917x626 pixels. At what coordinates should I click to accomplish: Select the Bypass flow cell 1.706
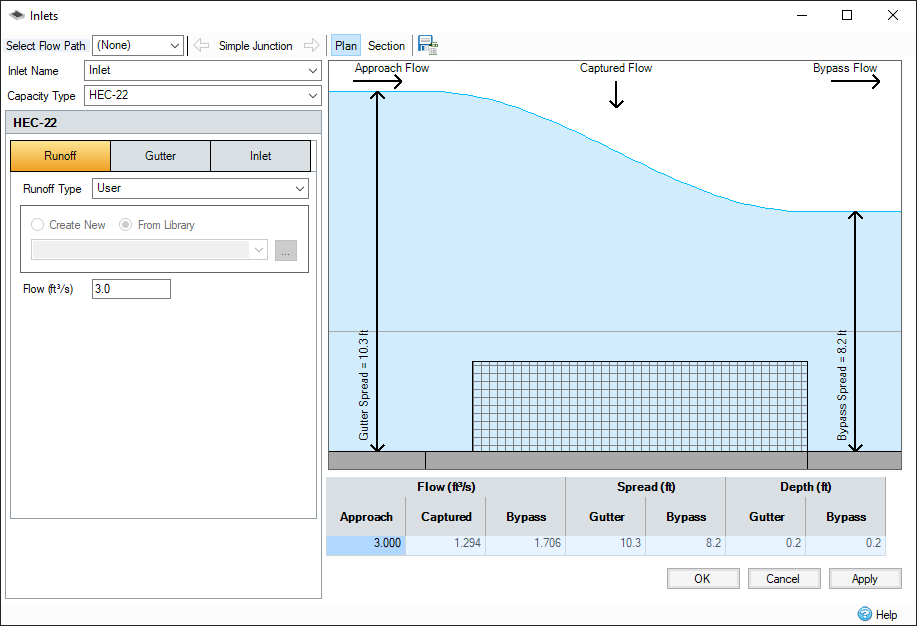pyautogui.click(x=526, y=543)
